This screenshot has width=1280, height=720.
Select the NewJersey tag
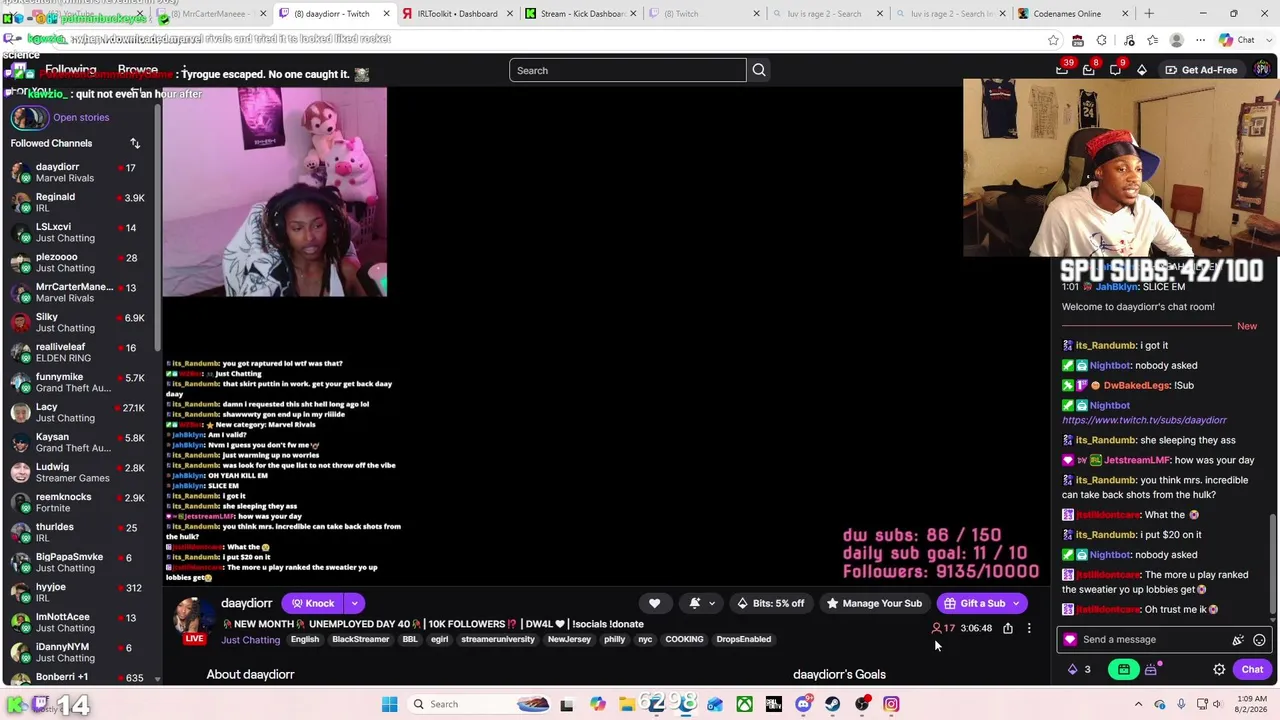(x=569, y=639)
